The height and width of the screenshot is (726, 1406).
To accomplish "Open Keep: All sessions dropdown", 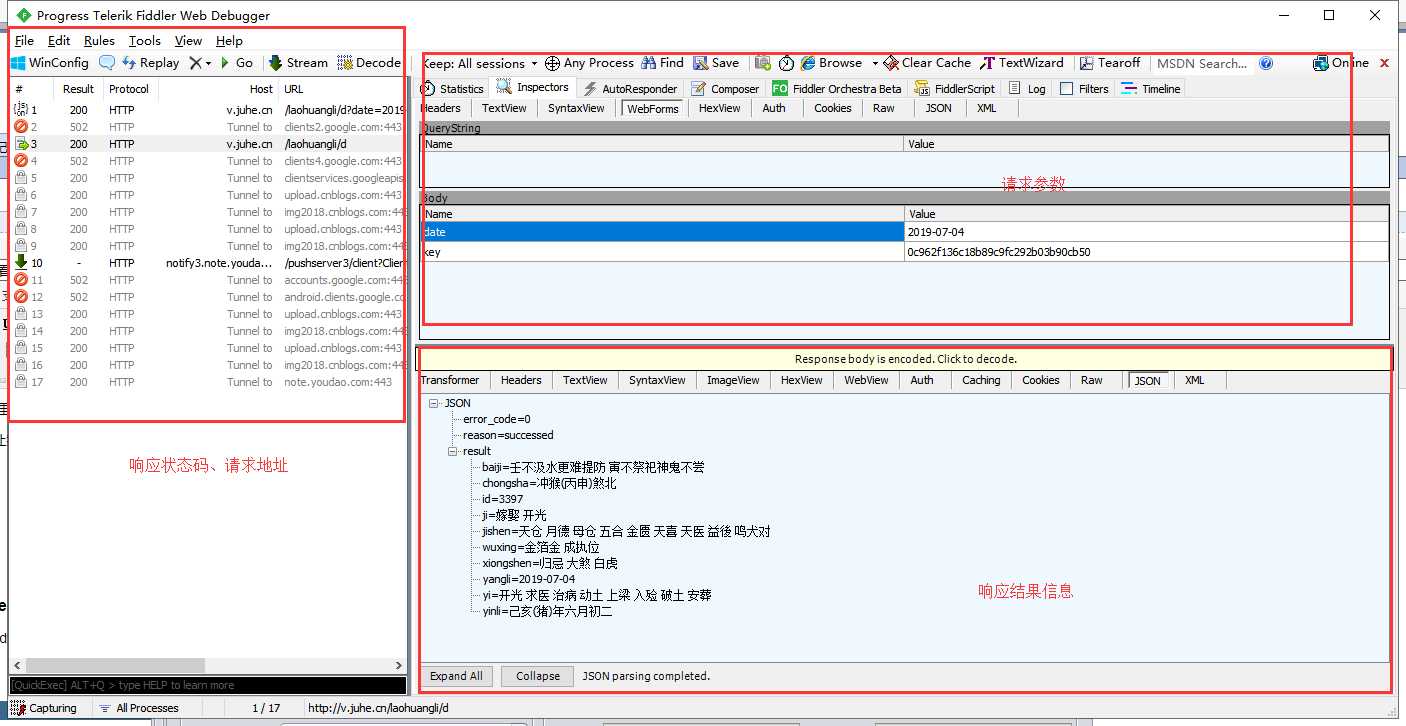I will click(480, 63).
